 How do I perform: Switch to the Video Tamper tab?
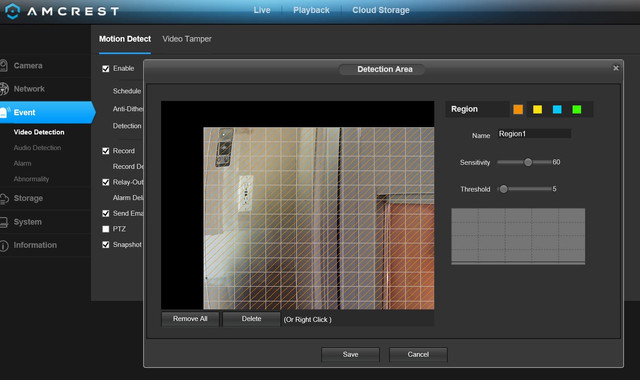(187, 39)
